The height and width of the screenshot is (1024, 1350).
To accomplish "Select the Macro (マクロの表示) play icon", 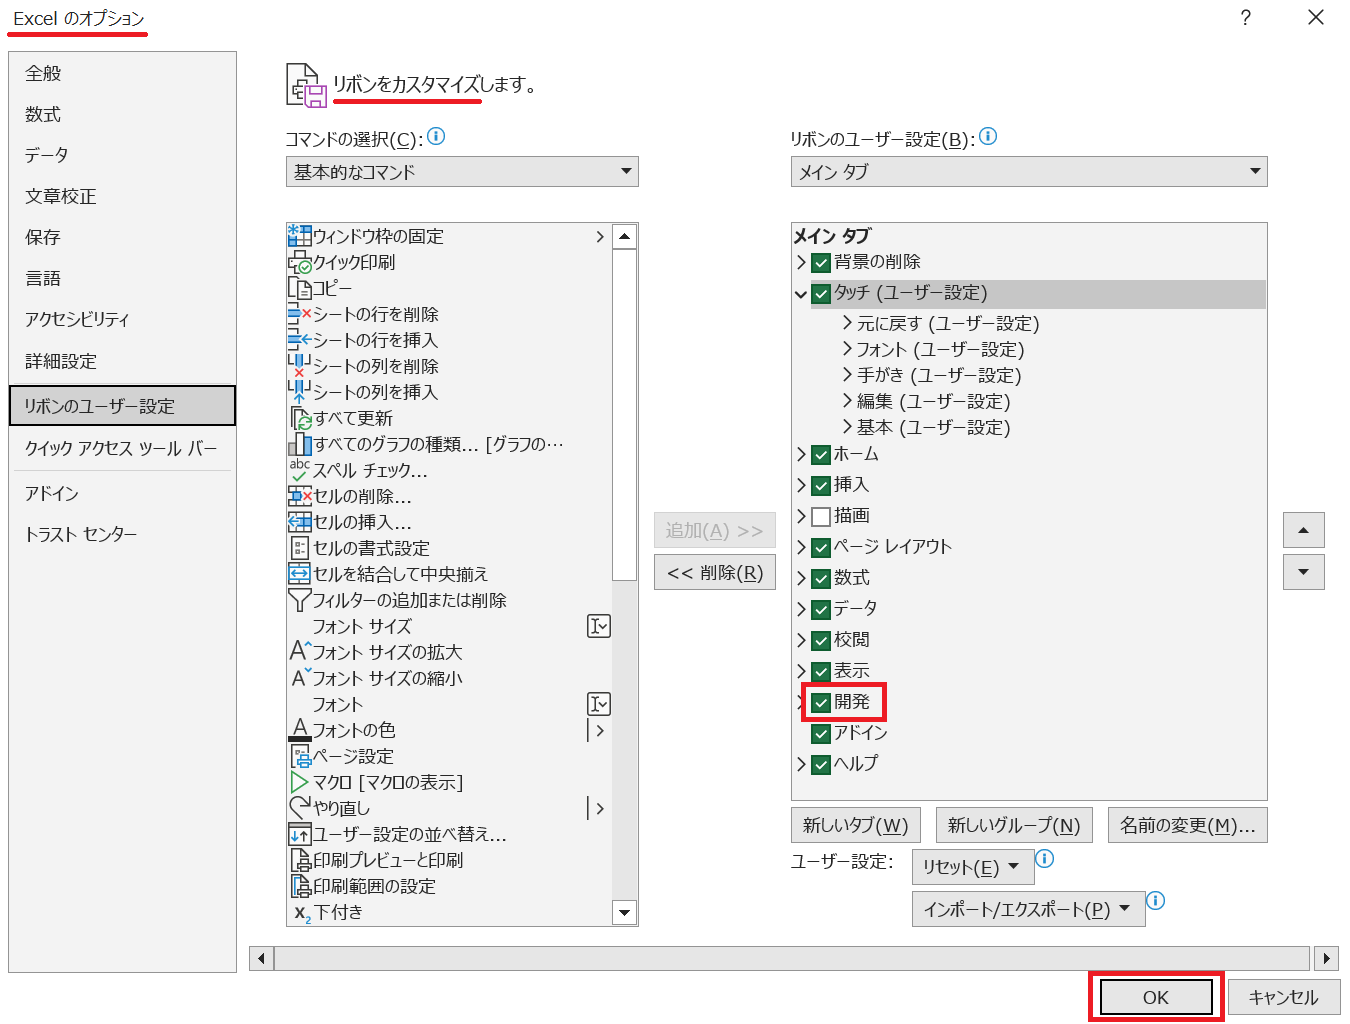I will click(299, 782).
